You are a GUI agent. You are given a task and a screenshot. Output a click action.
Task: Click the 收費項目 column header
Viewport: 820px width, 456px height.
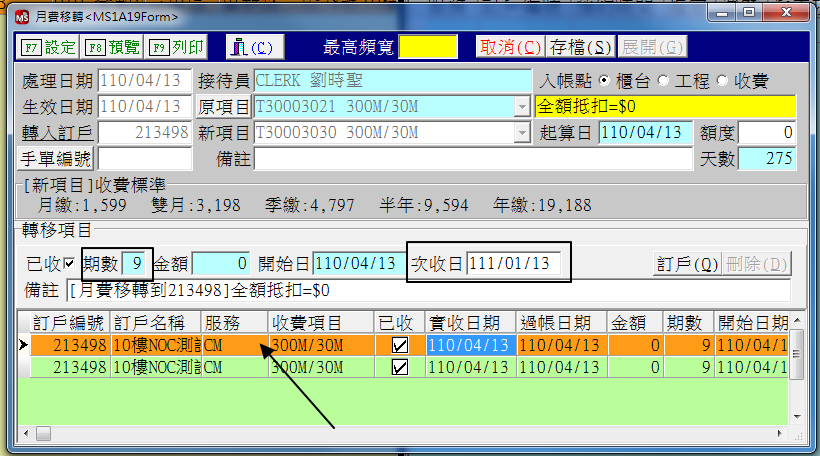coord(318,323)
